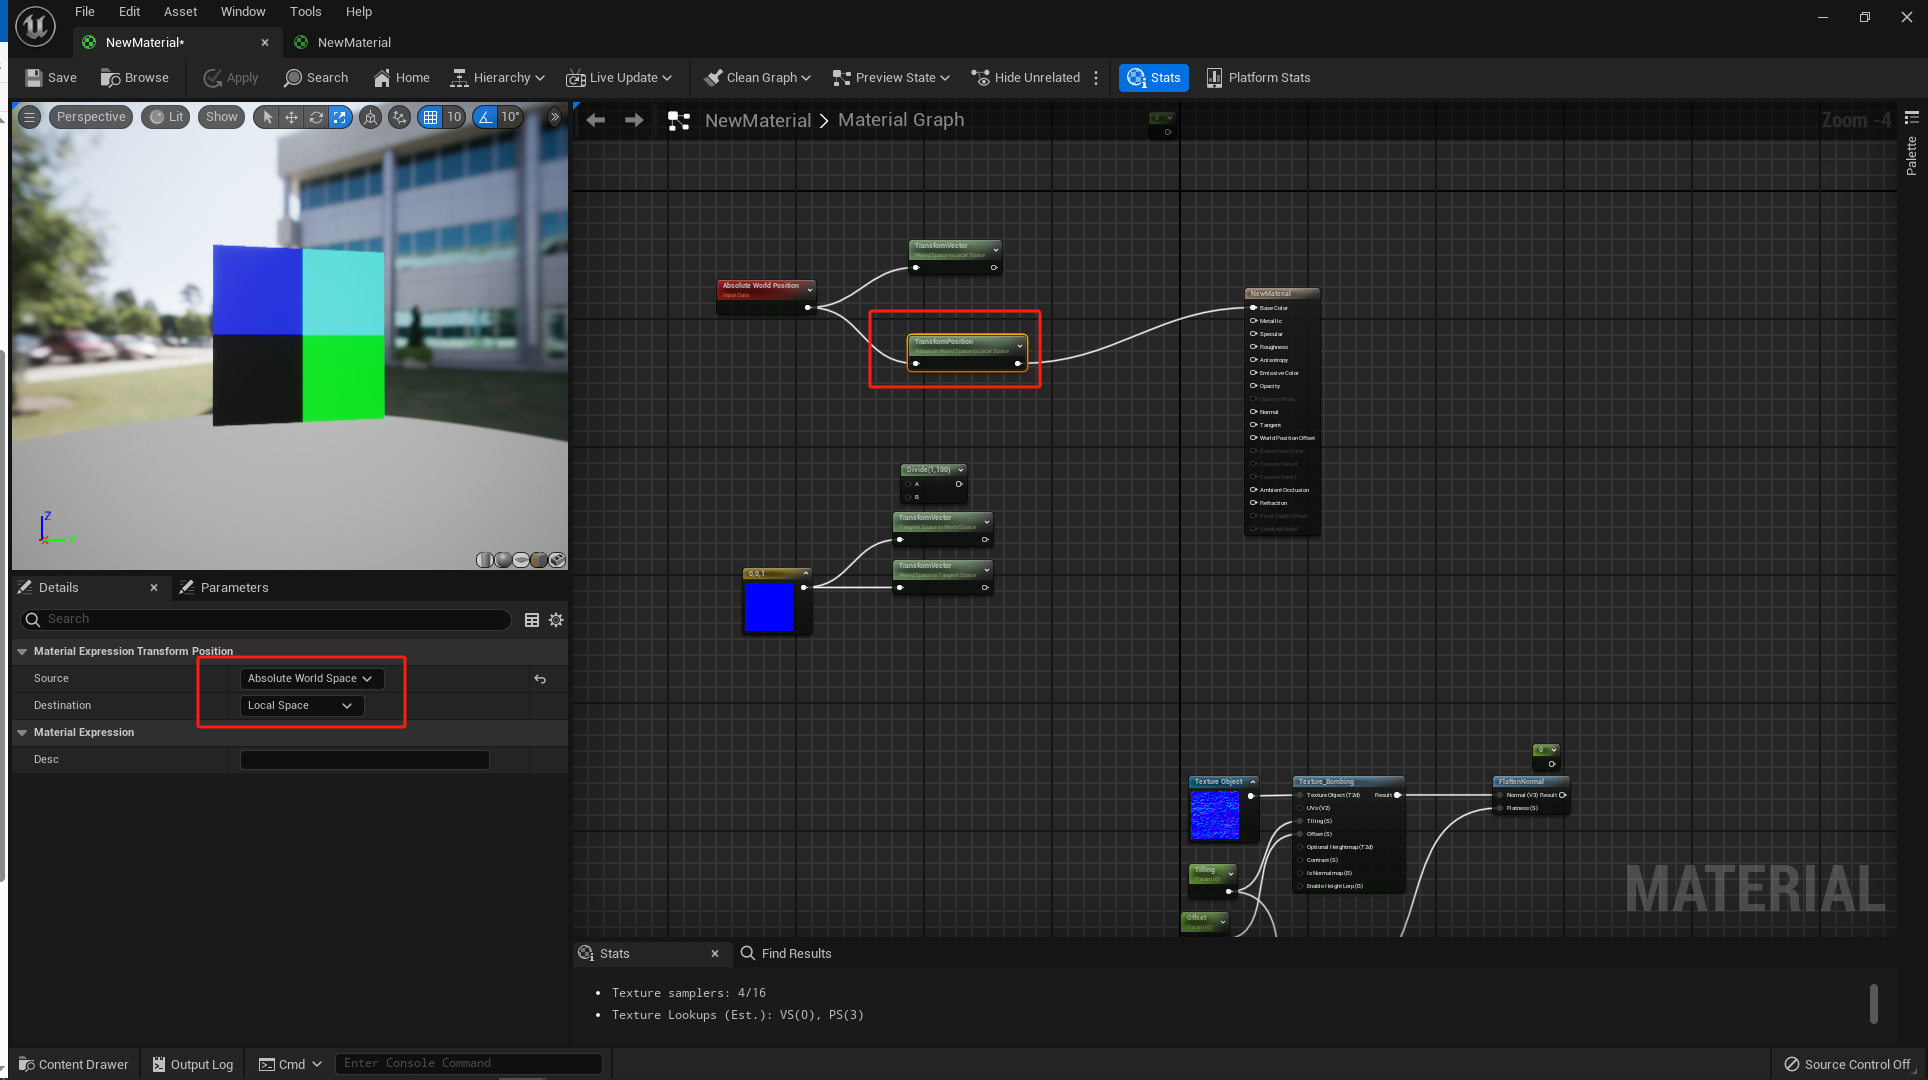Toggle grid snapping in viewport toolbar
Screen dimensions: 1928x1080
pyautogui.click(x=430, y=117)
